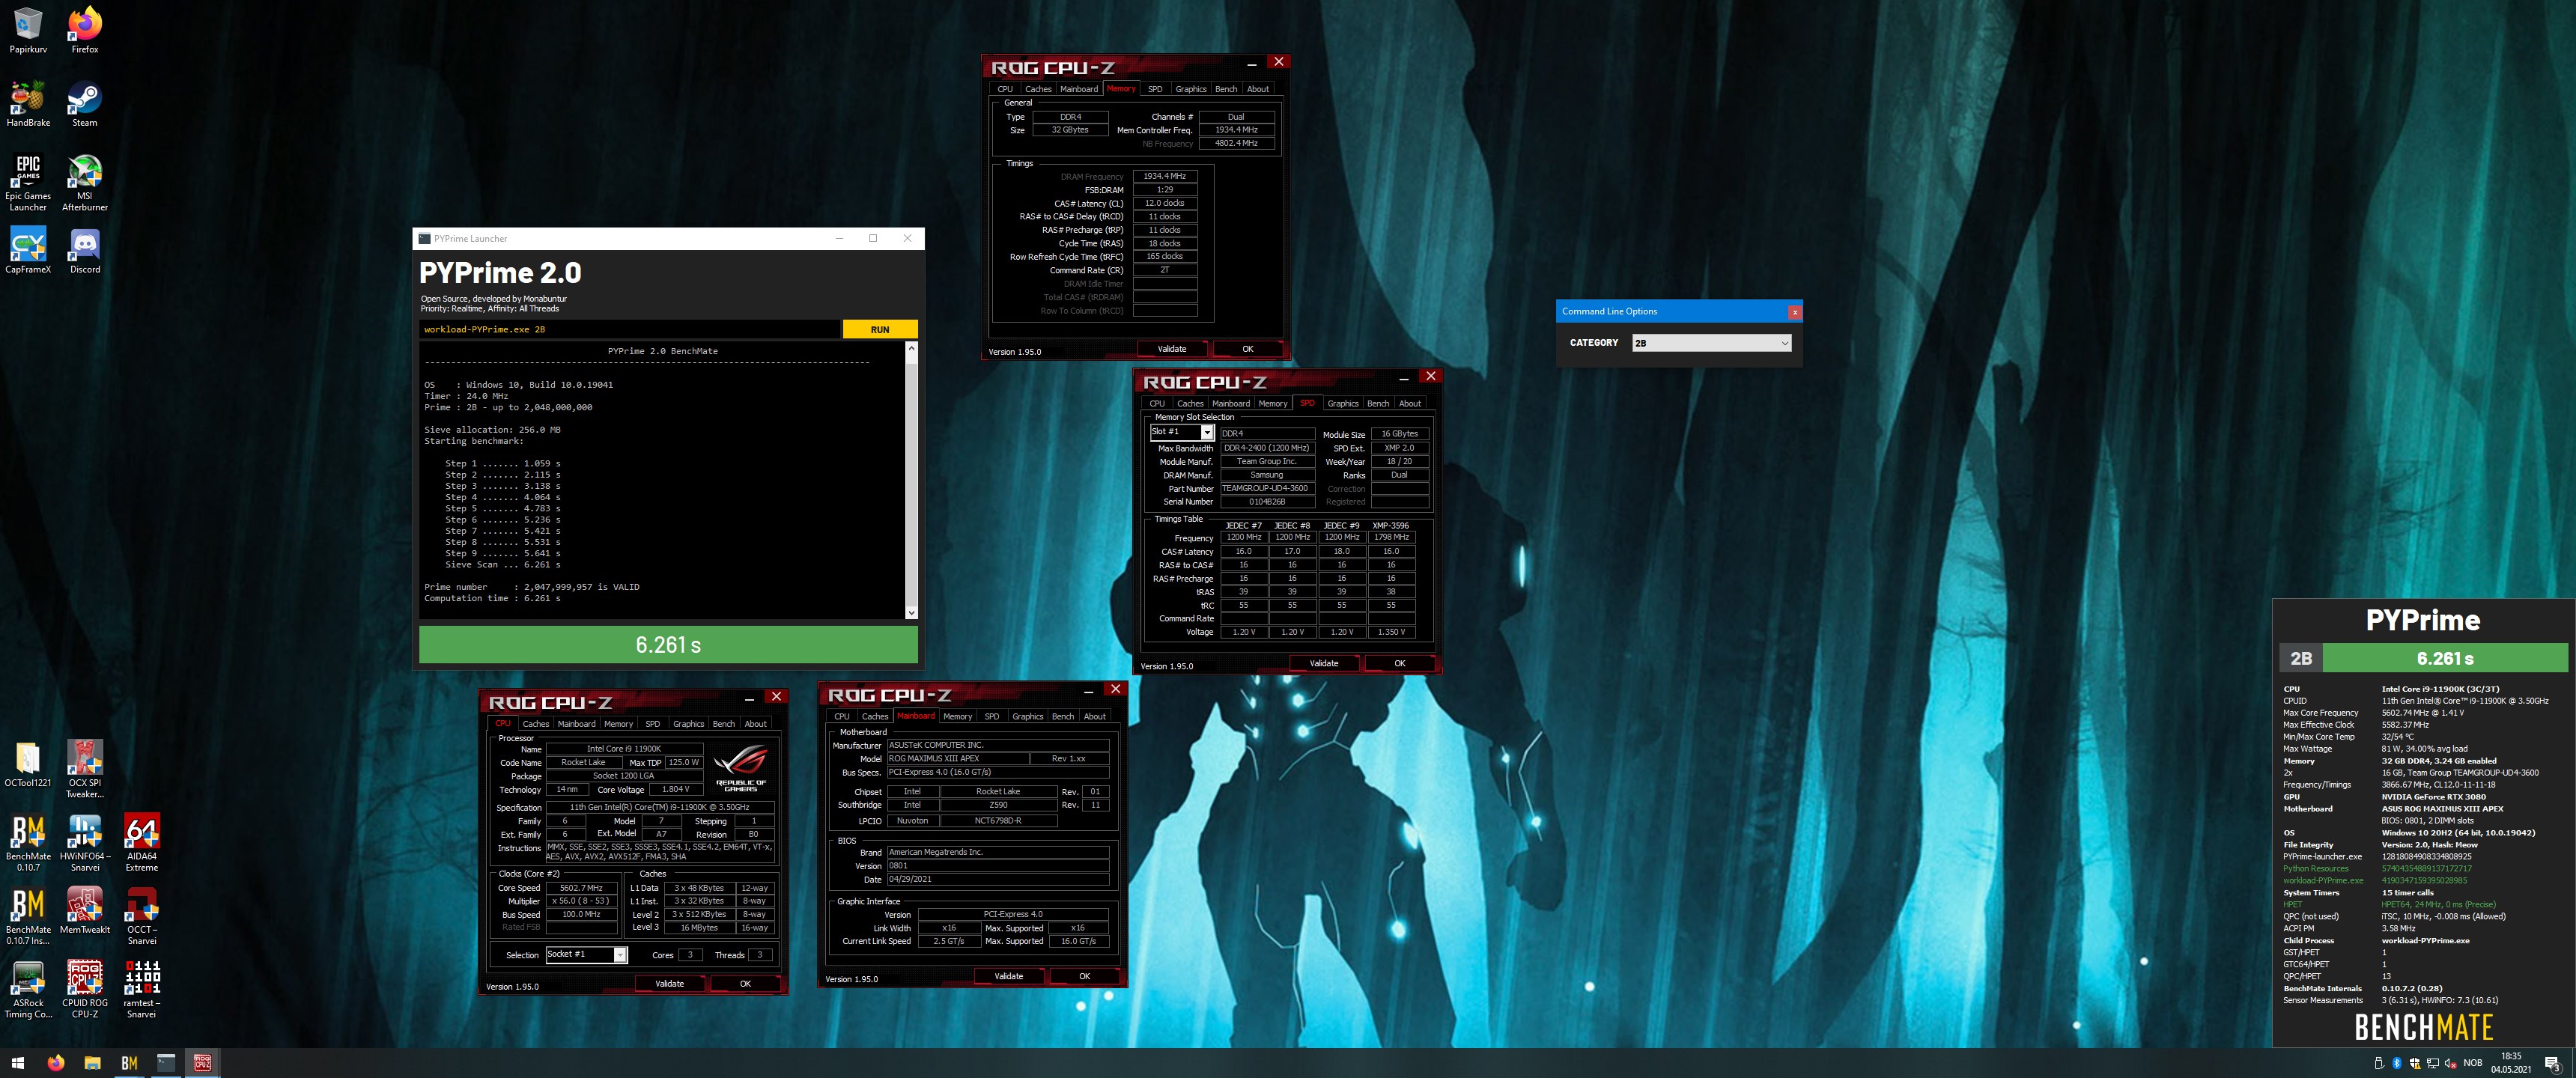Switch to SPD tab in the Mainboard CPU-Z window
This screenshot has height=1078, width=2576.
[x=992, y=716]
